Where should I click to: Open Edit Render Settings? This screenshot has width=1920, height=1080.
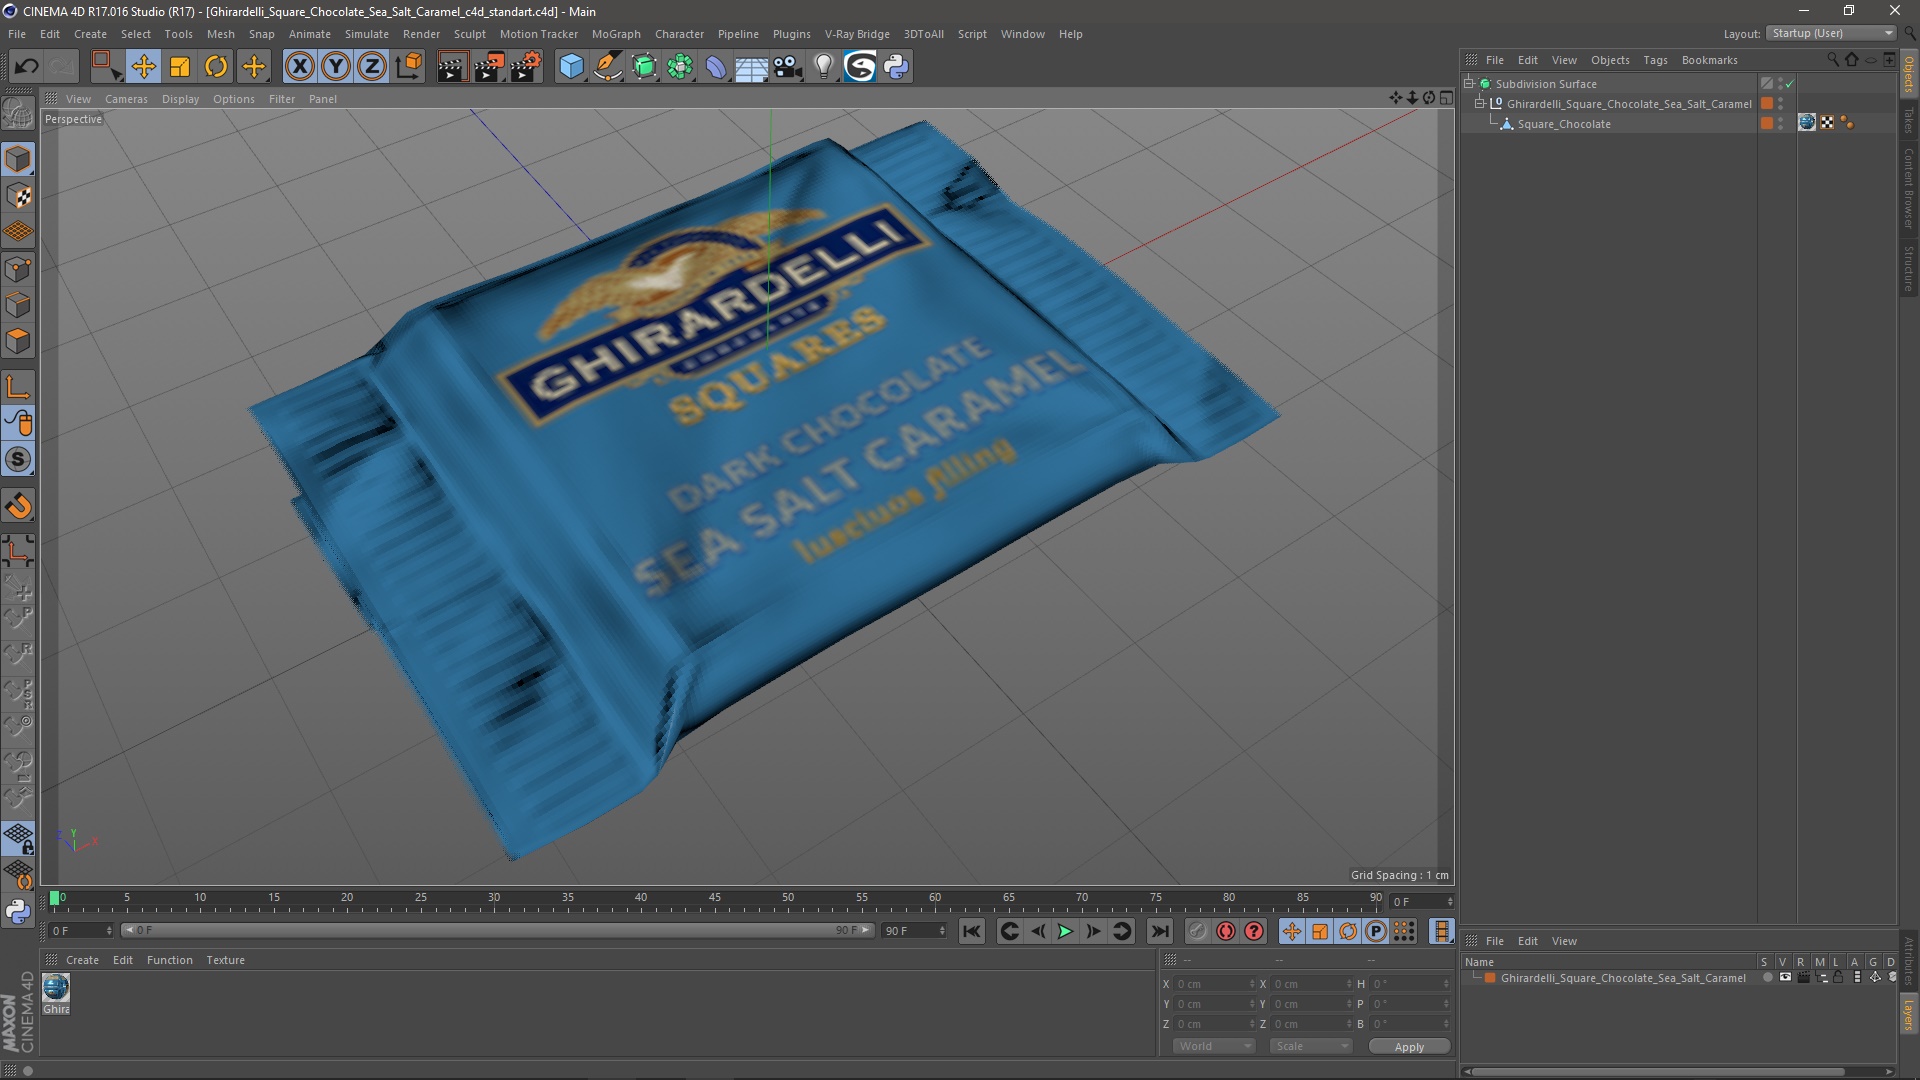tap(526, 66)
